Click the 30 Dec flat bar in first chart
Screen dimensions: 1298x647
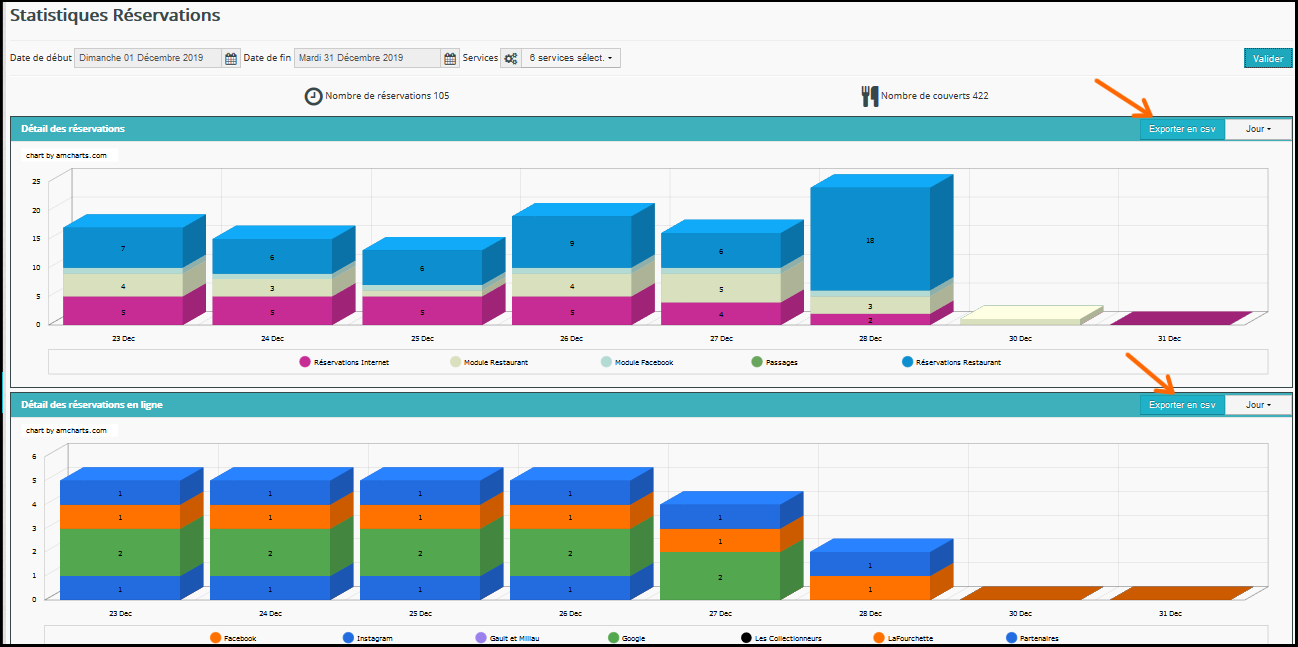pos(1030,316)
